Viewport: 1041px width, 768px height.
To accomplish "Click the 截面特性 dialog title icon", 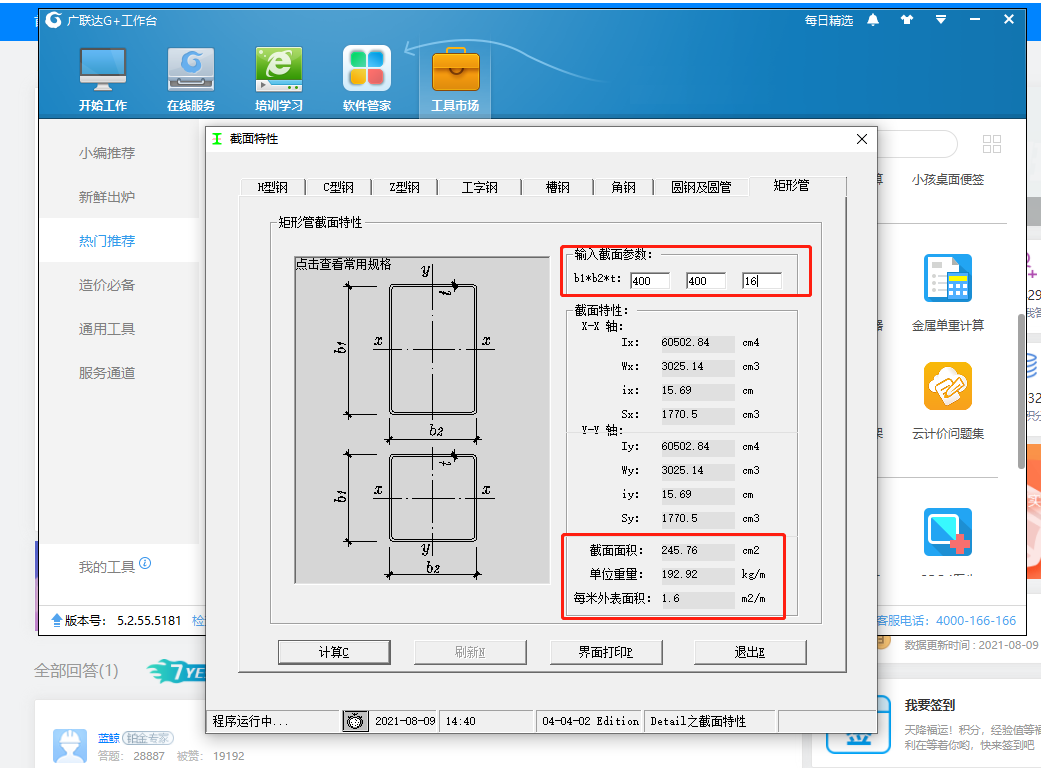I will 217,139.
